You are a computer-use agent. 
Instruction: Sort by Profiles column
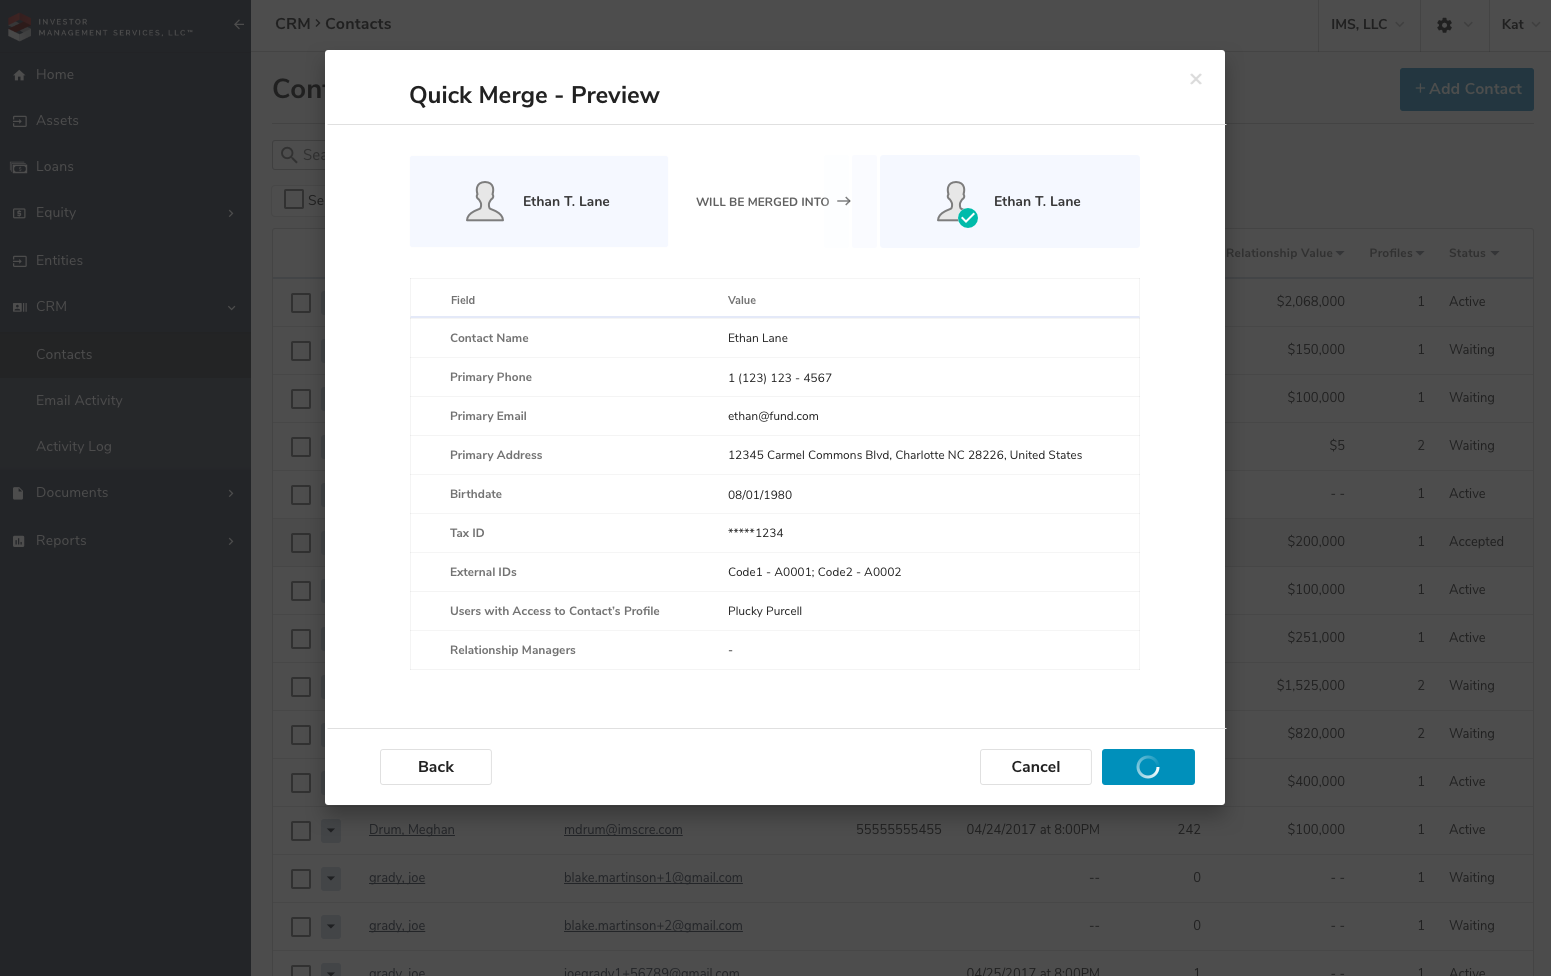pos(1396,253)
